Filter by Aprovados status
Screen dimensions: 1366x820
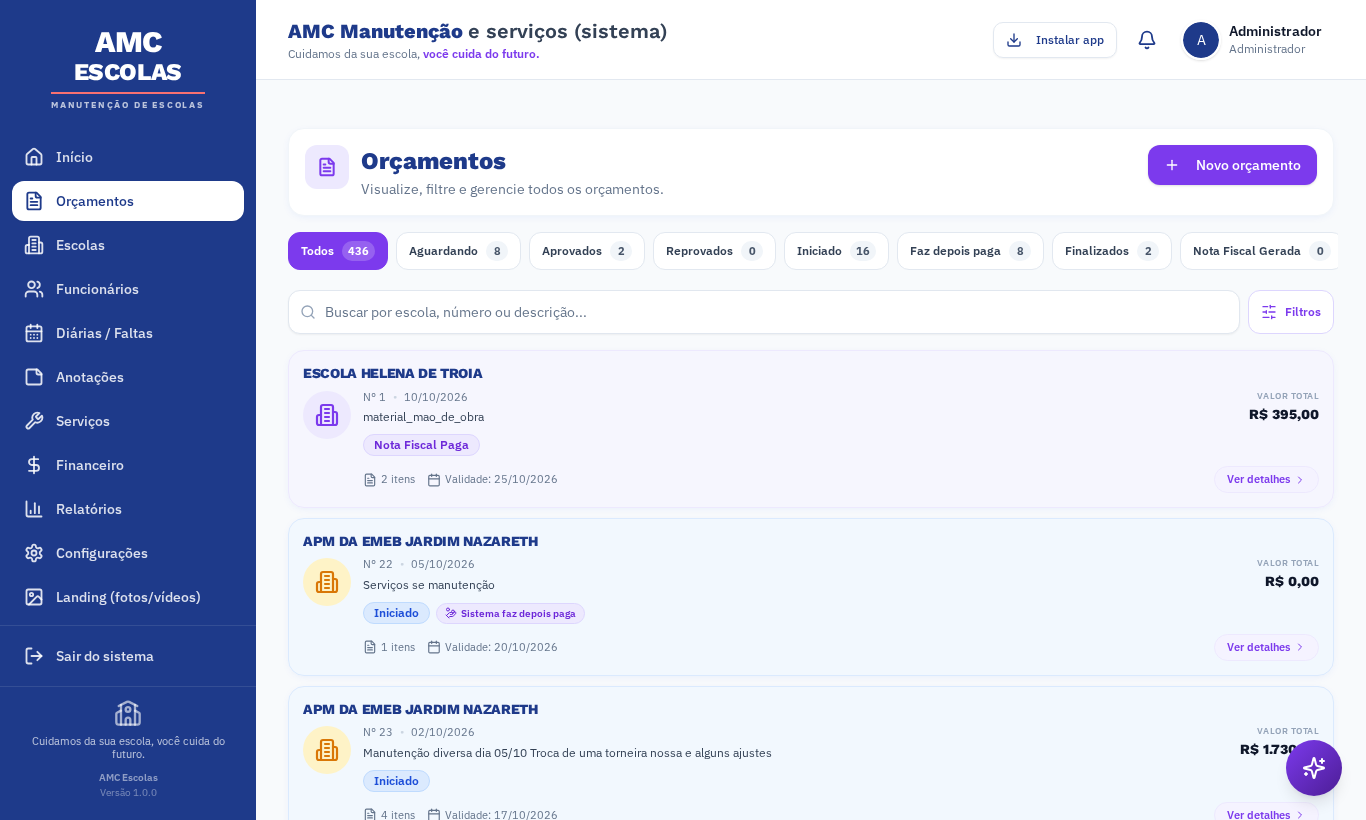(587, 251)
